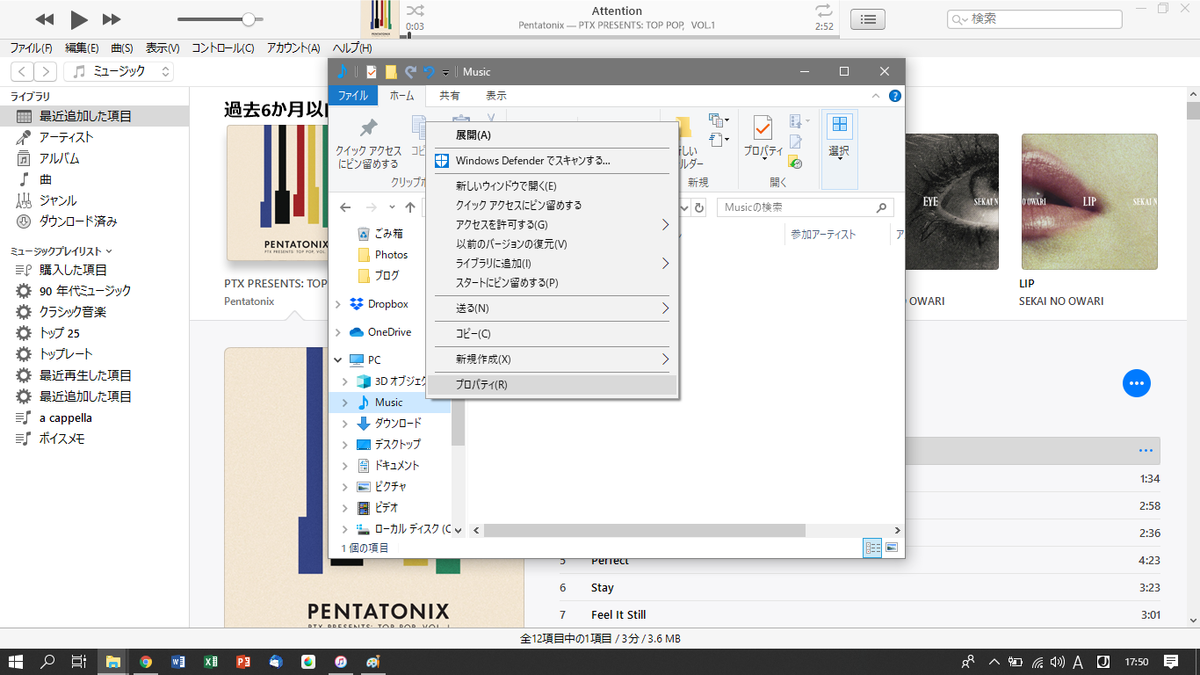This screenshot has width=1200, height=675.
Task: Open ライブラリに追加(I) submenu
Action: click(x=552, y=264)
